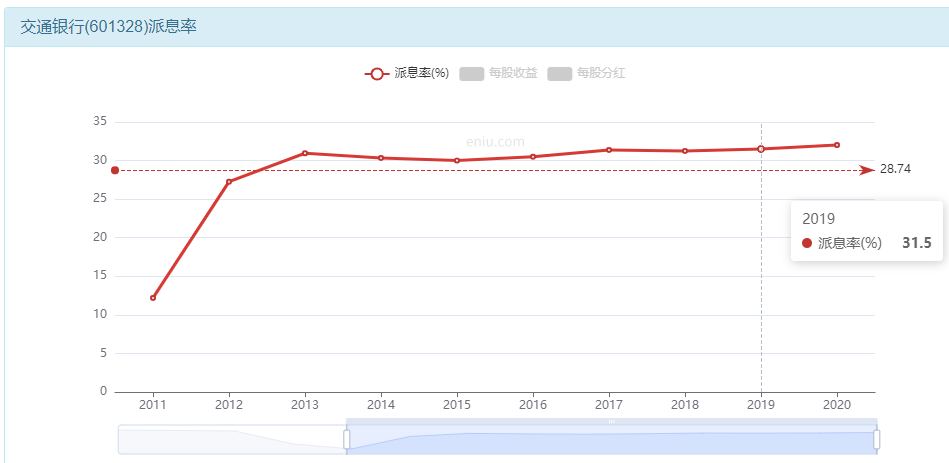The width and height of the screenshot is (949, 463).
Task: Click the 2015 data point on the line
Action: coord(457,160)
